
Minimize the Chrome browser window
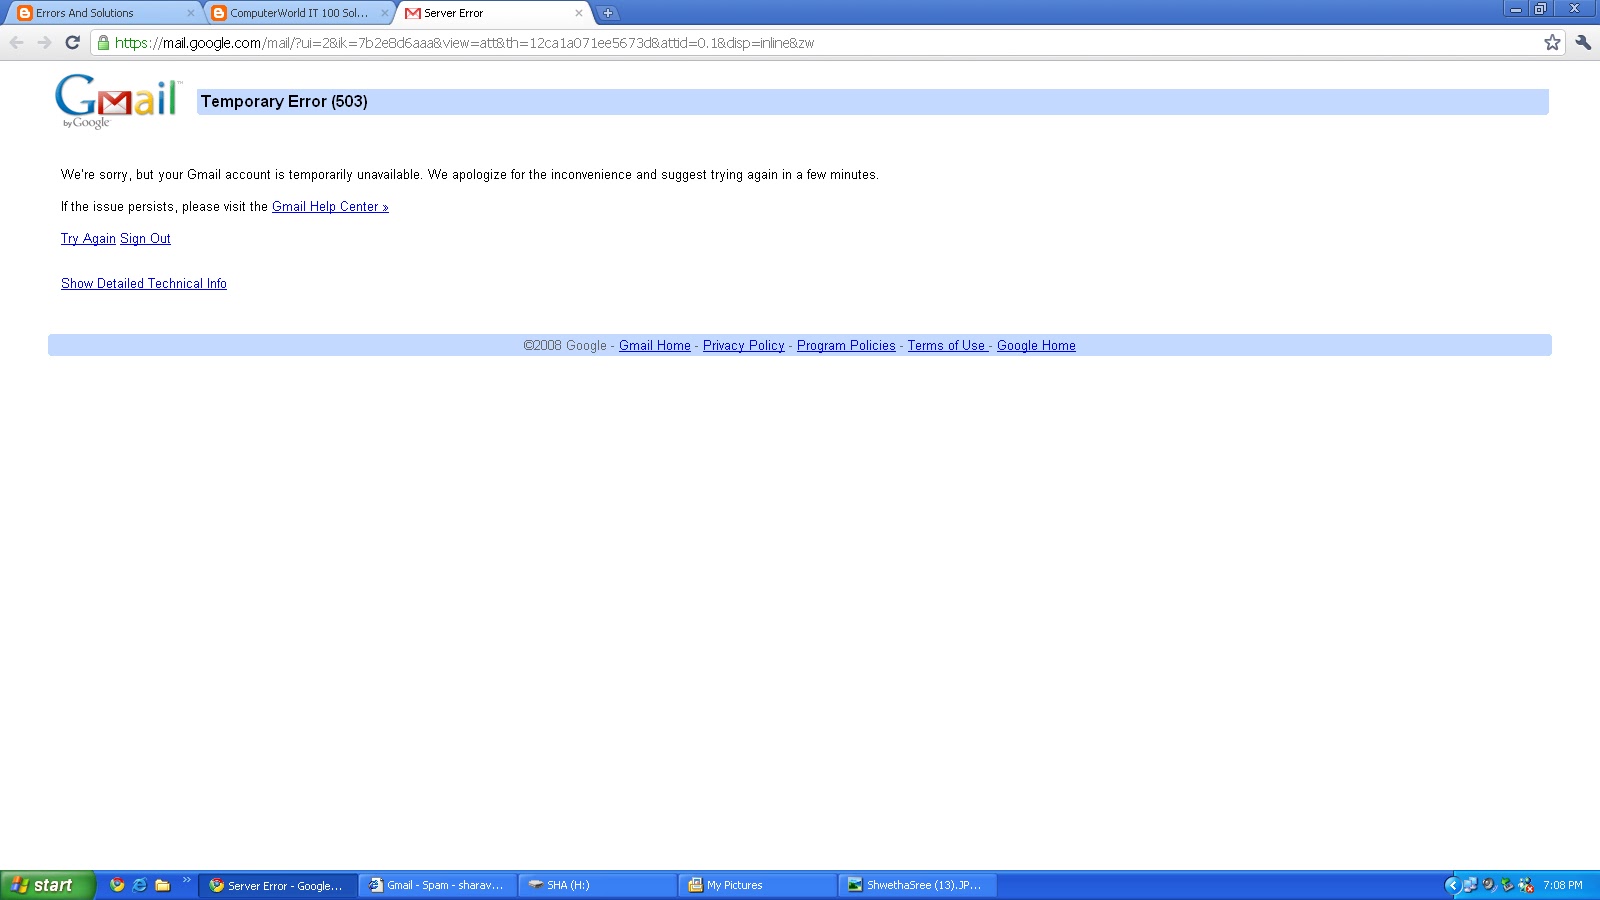tap(1516, 9)
